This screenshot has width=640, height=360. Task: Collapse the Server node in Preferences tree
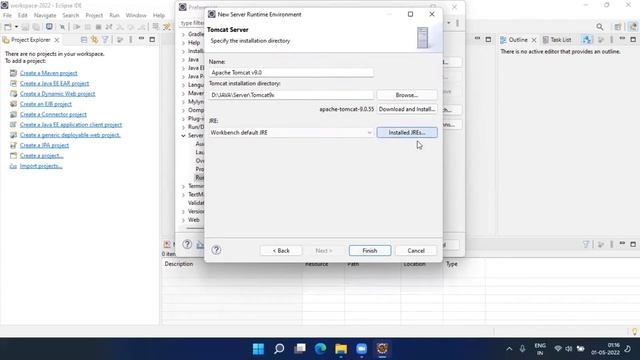click(x=183, y=136)
